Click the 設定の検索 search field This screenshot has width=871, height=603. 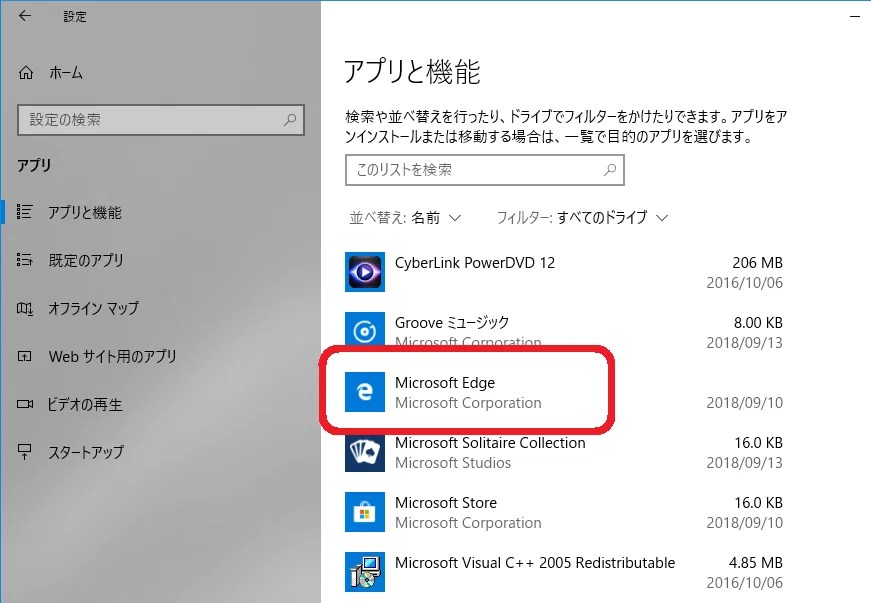(x=161, y=119)
